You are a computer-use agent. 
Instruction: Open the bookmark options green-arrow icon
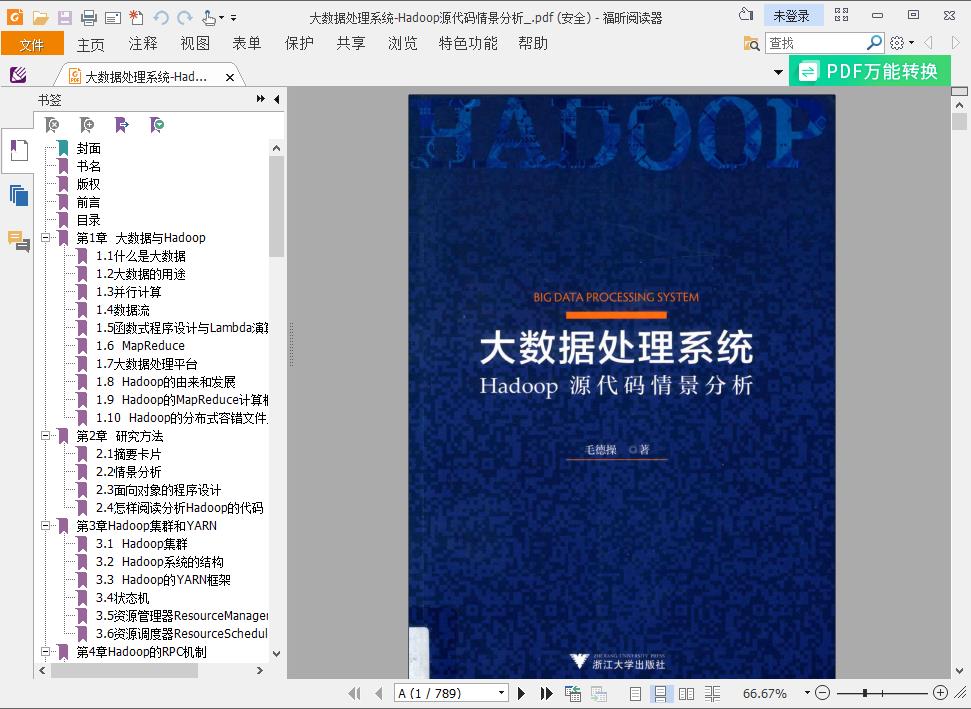click(157, 125)
